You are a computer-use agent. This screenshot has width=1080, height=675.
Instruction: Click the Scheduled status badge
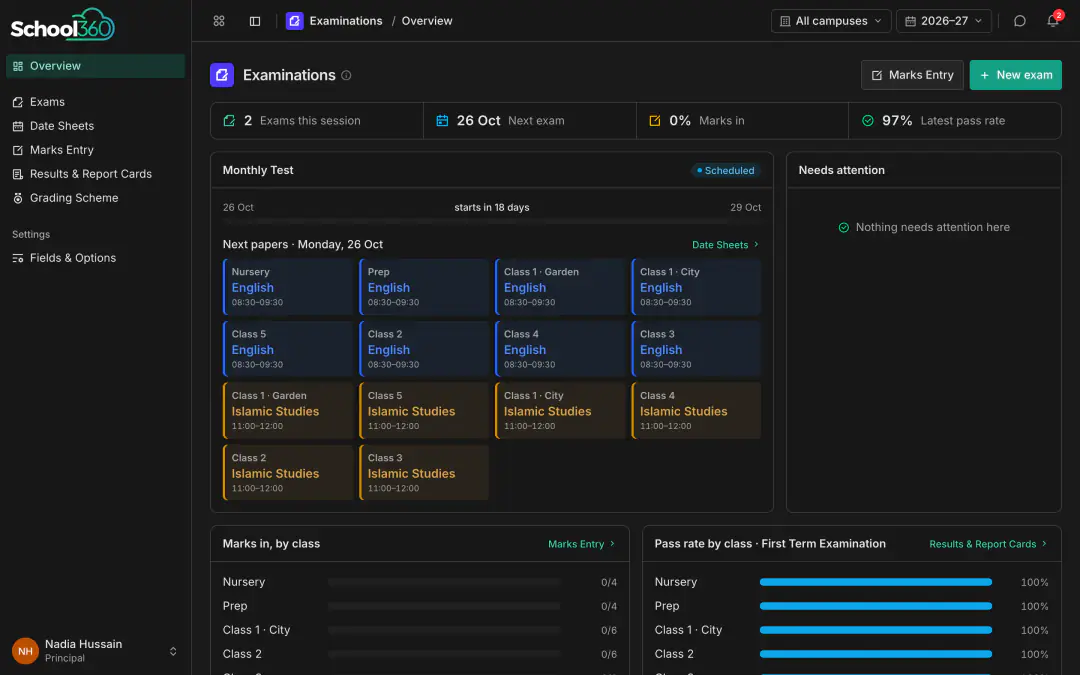tap(726, 171)
